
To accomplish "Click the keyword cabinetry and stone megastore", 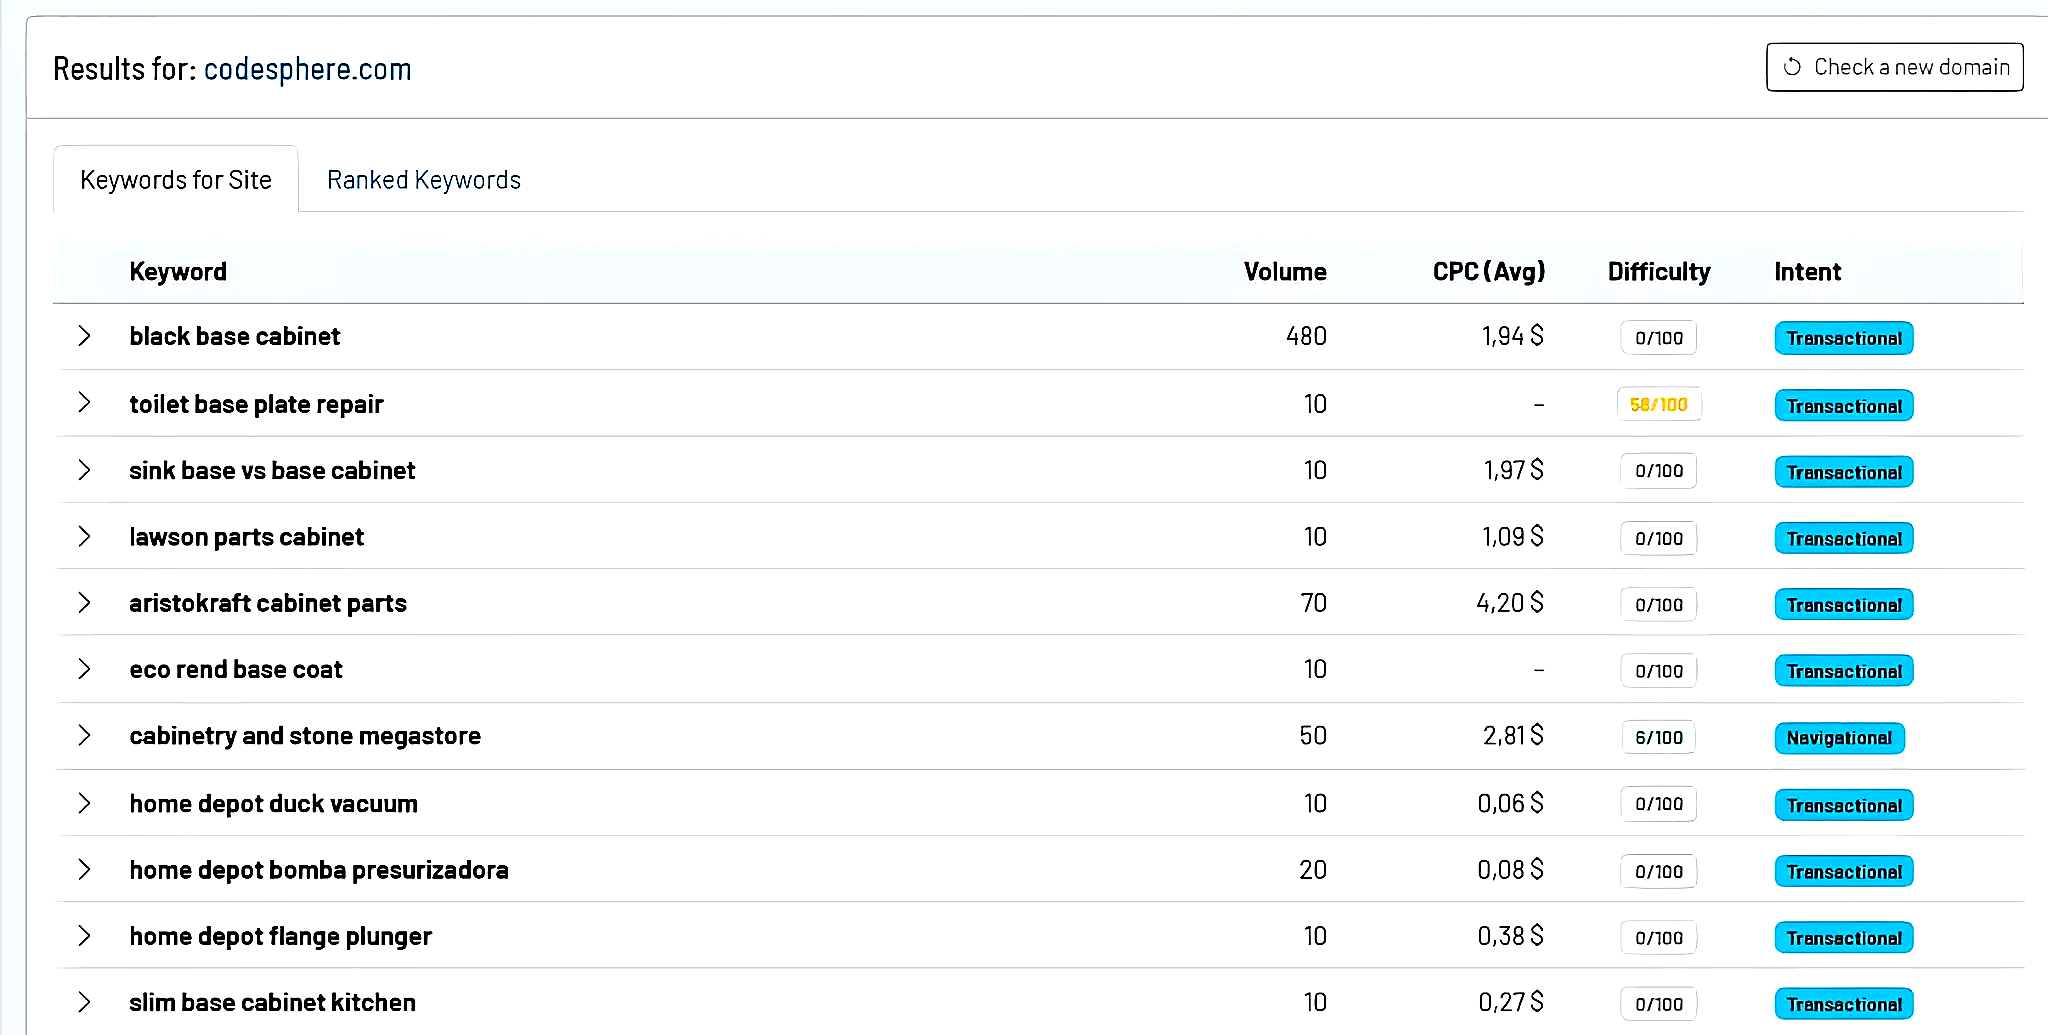I will pyautogui.click(x=305, y=736).
